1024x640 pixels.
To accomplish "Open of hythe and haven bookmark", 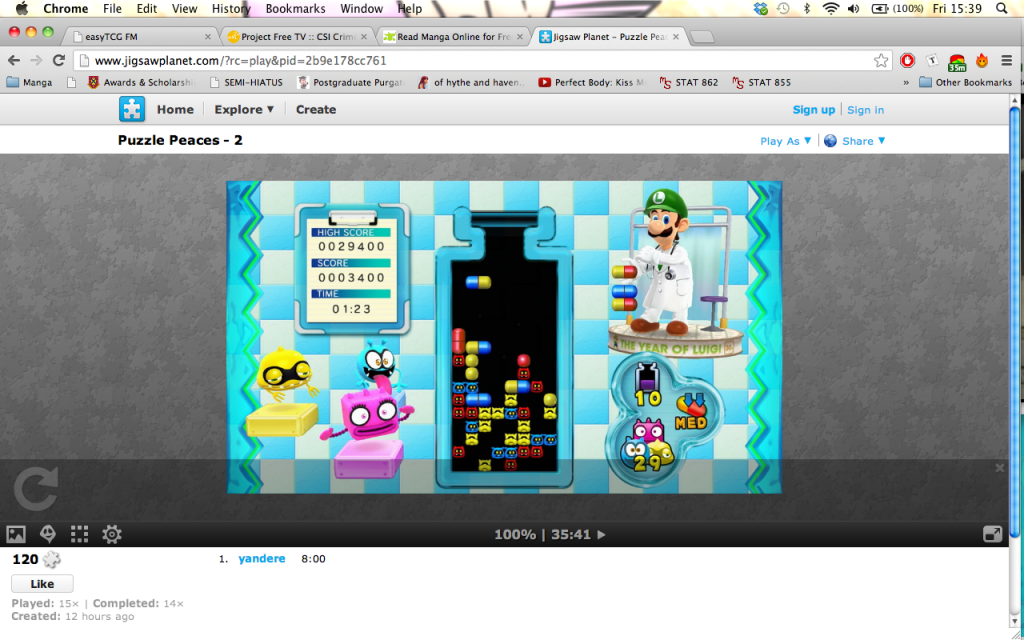I will click(472, 82).
